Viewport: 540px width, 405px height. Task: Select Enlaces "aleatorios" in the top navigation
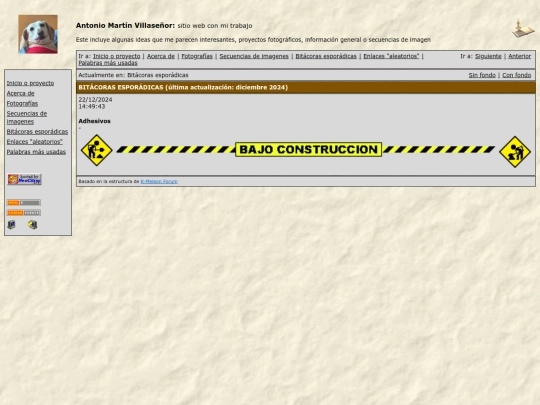(391, 56)
